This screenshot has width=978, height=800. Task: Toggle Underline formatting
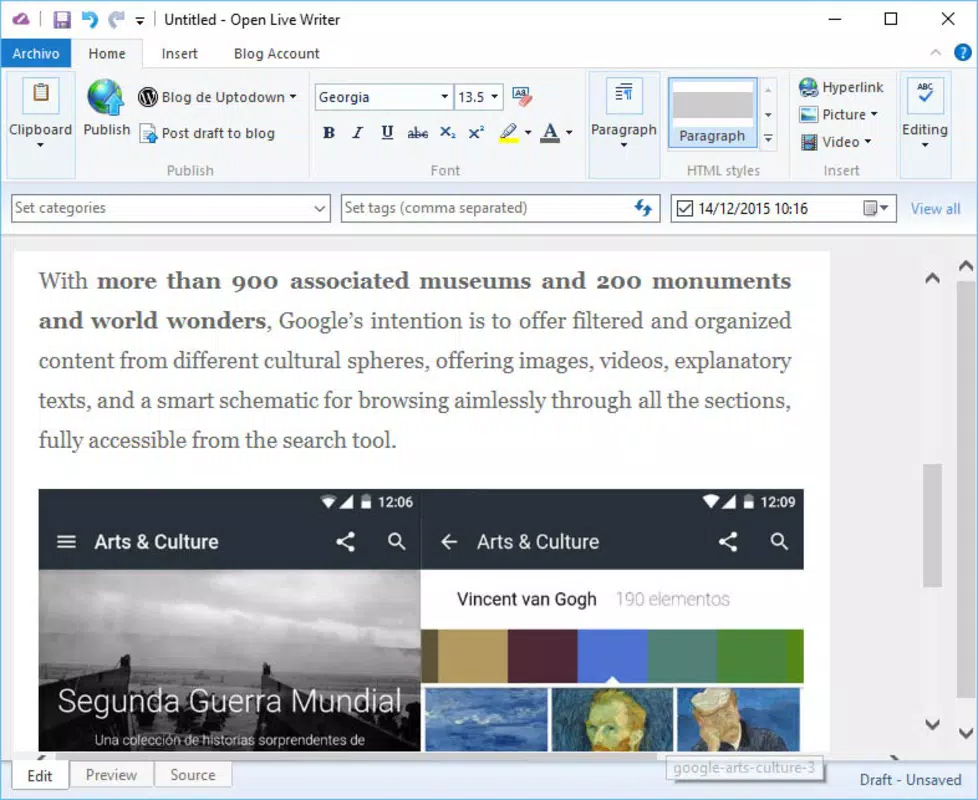pyautogui.click(x=387, y=132)
